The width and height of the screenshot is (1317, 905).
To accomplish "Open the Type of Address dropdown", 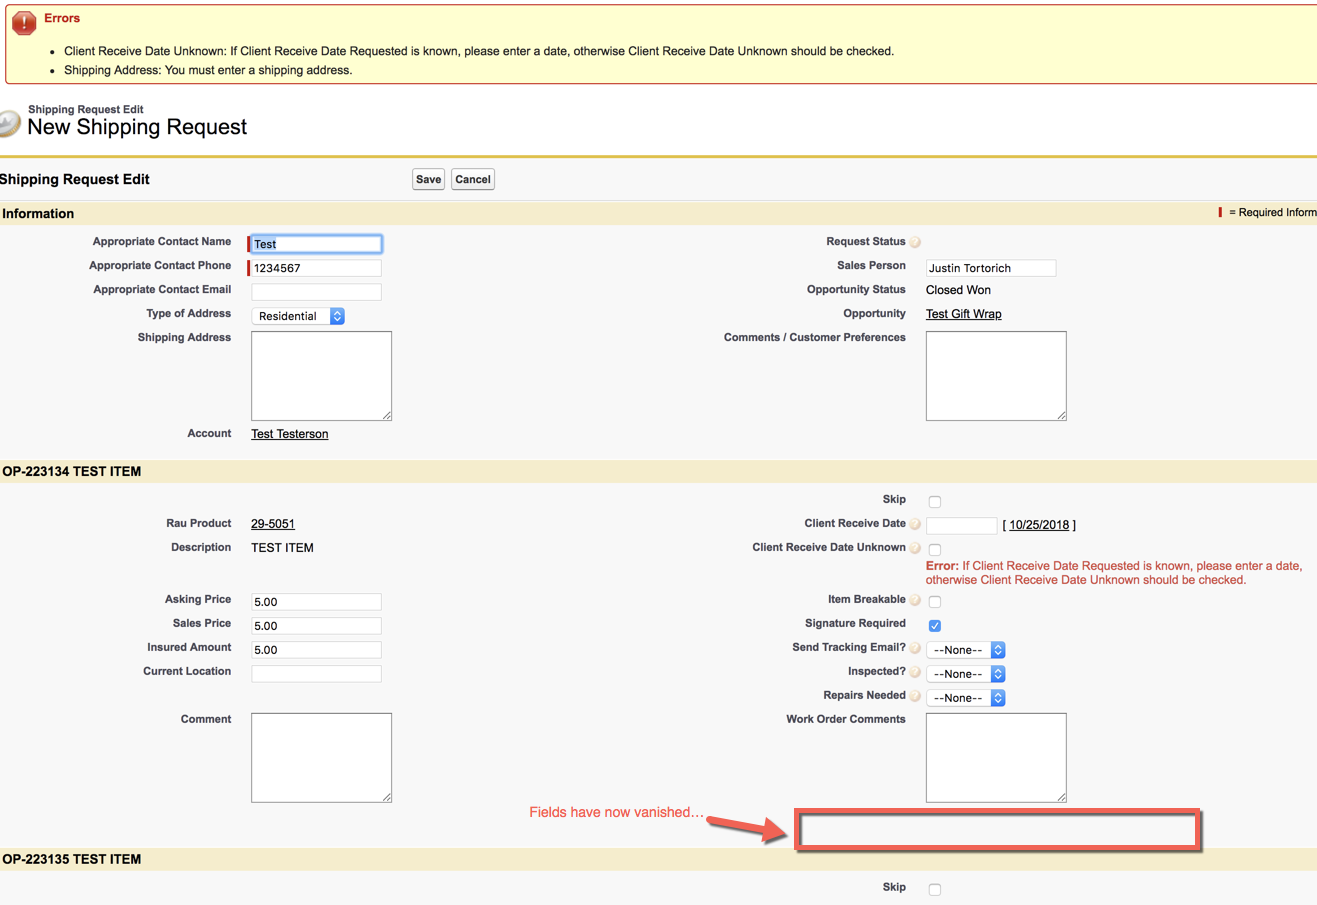I will (x=298, y=316).
